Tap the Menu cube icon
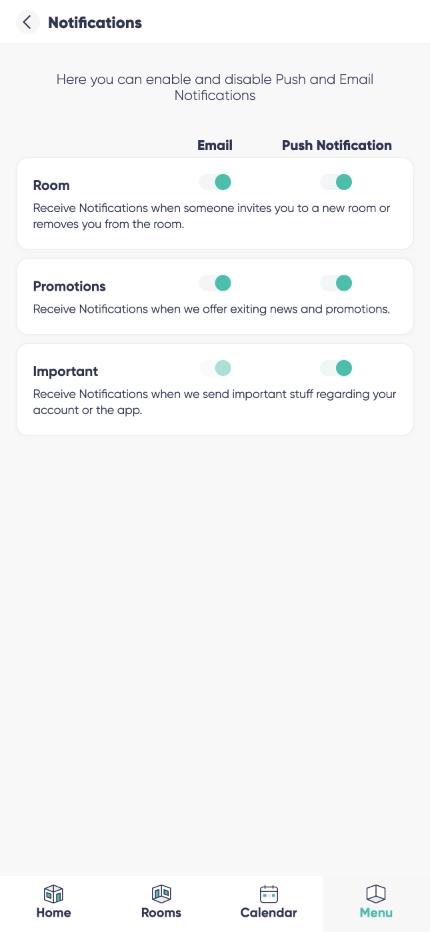 click(376, 893)
